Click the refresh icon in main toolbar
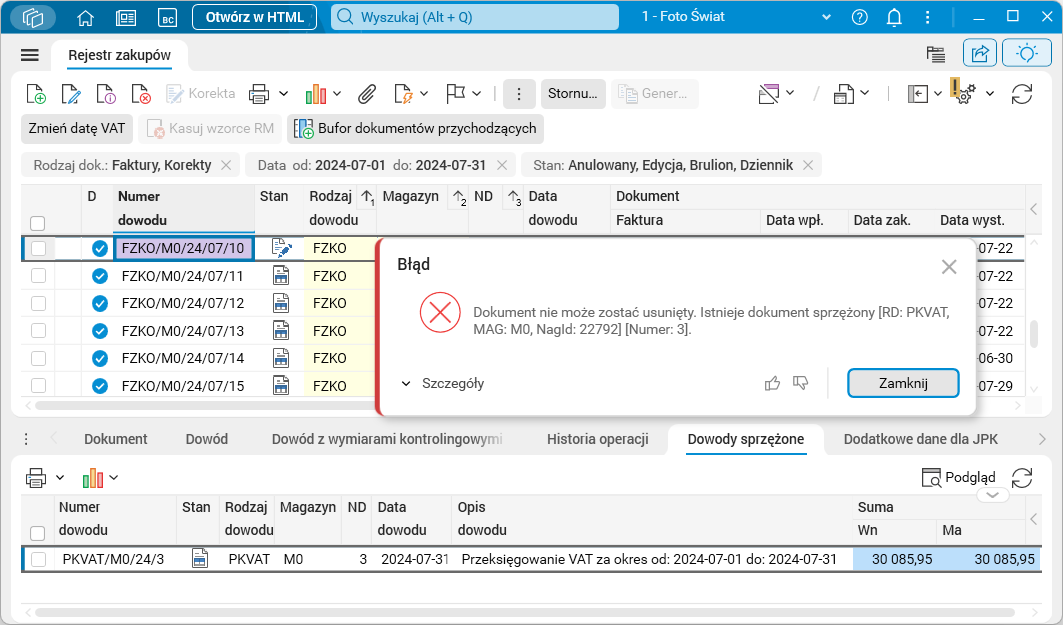Image resolution: width=1063 pixels, height=625 pixels. click(1022, 94)
